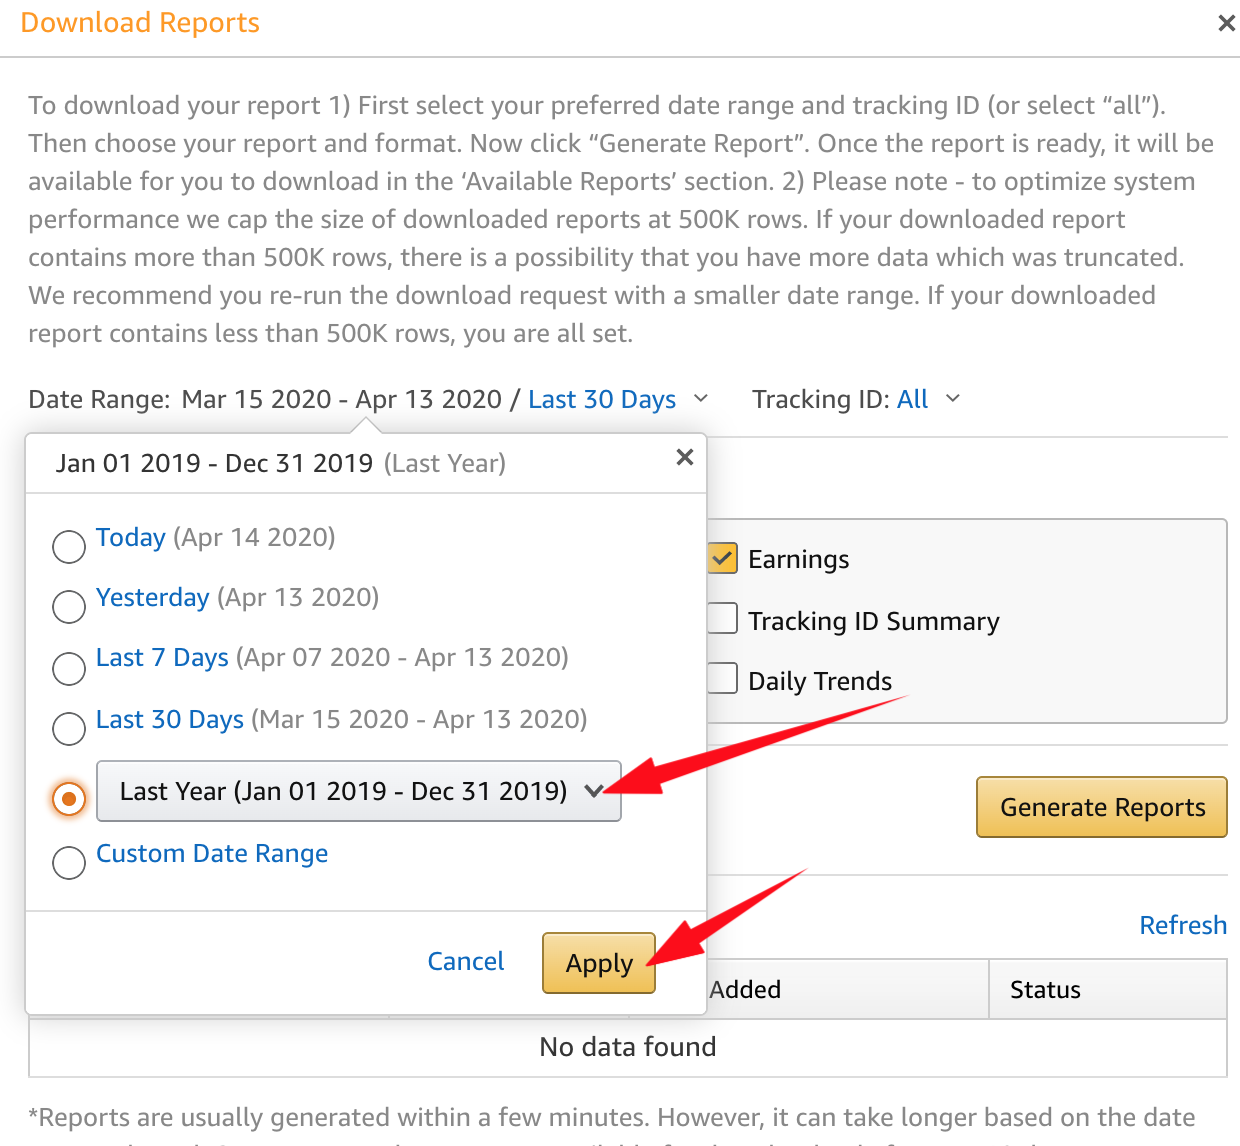Open the Last Year dropdown menu
1240x1146 pixels.
pos(358,791)
